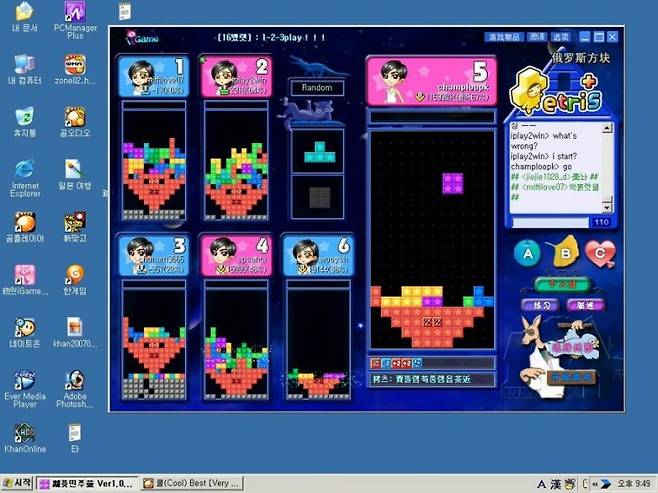Click the brown sign held by kangaroo

[572, 377]
